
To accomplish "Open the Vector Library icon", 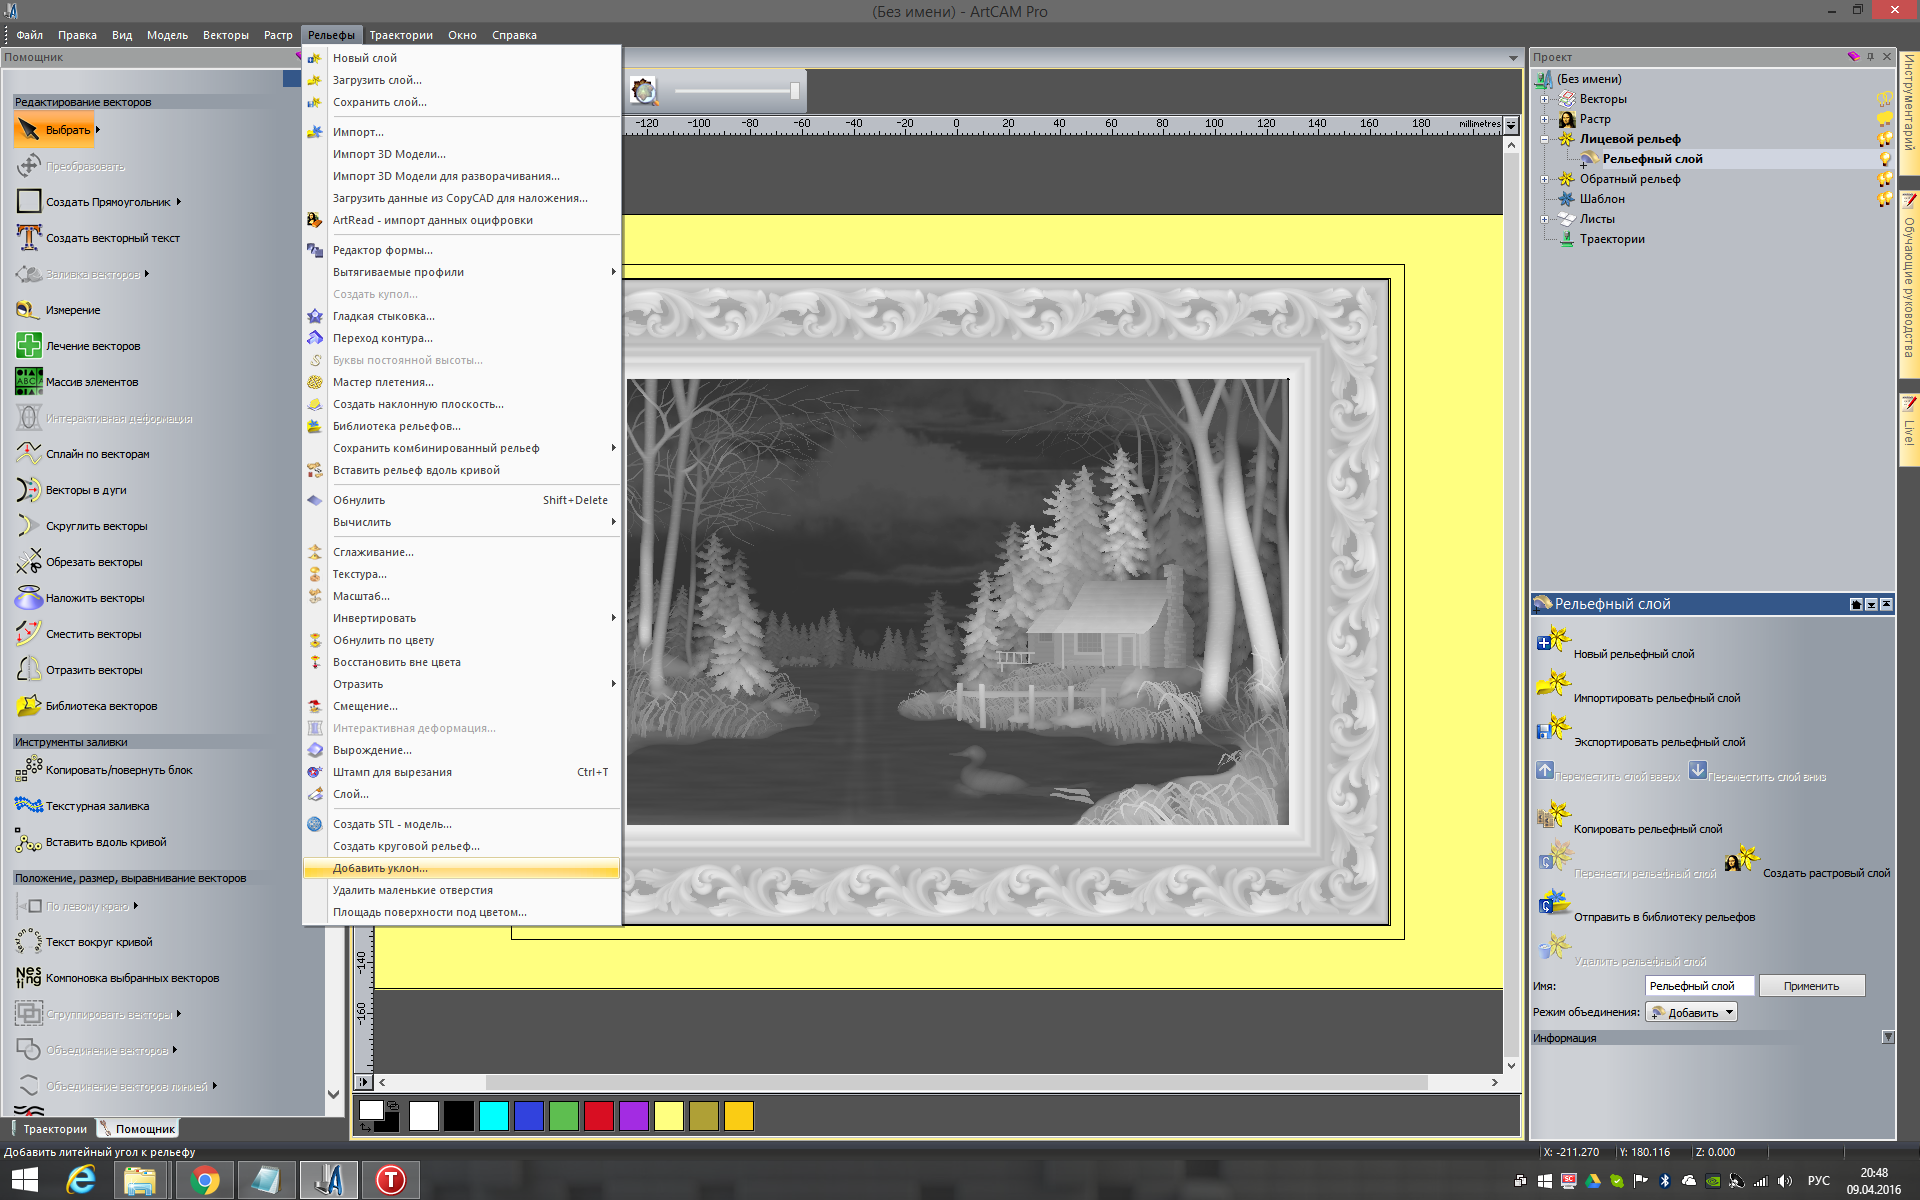I will [x=28, y=706].
